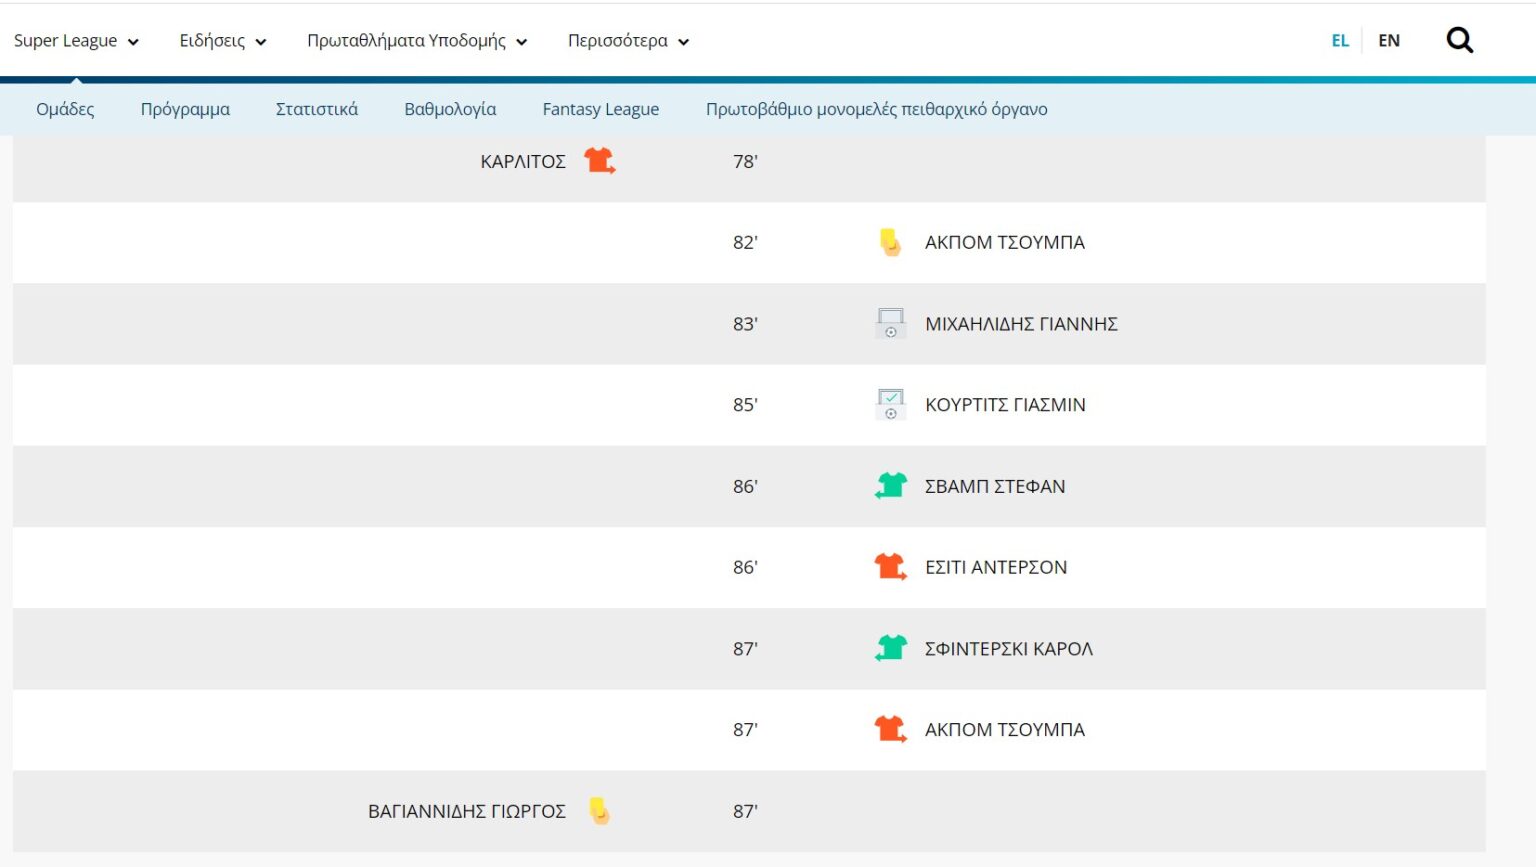Open the Fantasy League link

coord(600,109)
